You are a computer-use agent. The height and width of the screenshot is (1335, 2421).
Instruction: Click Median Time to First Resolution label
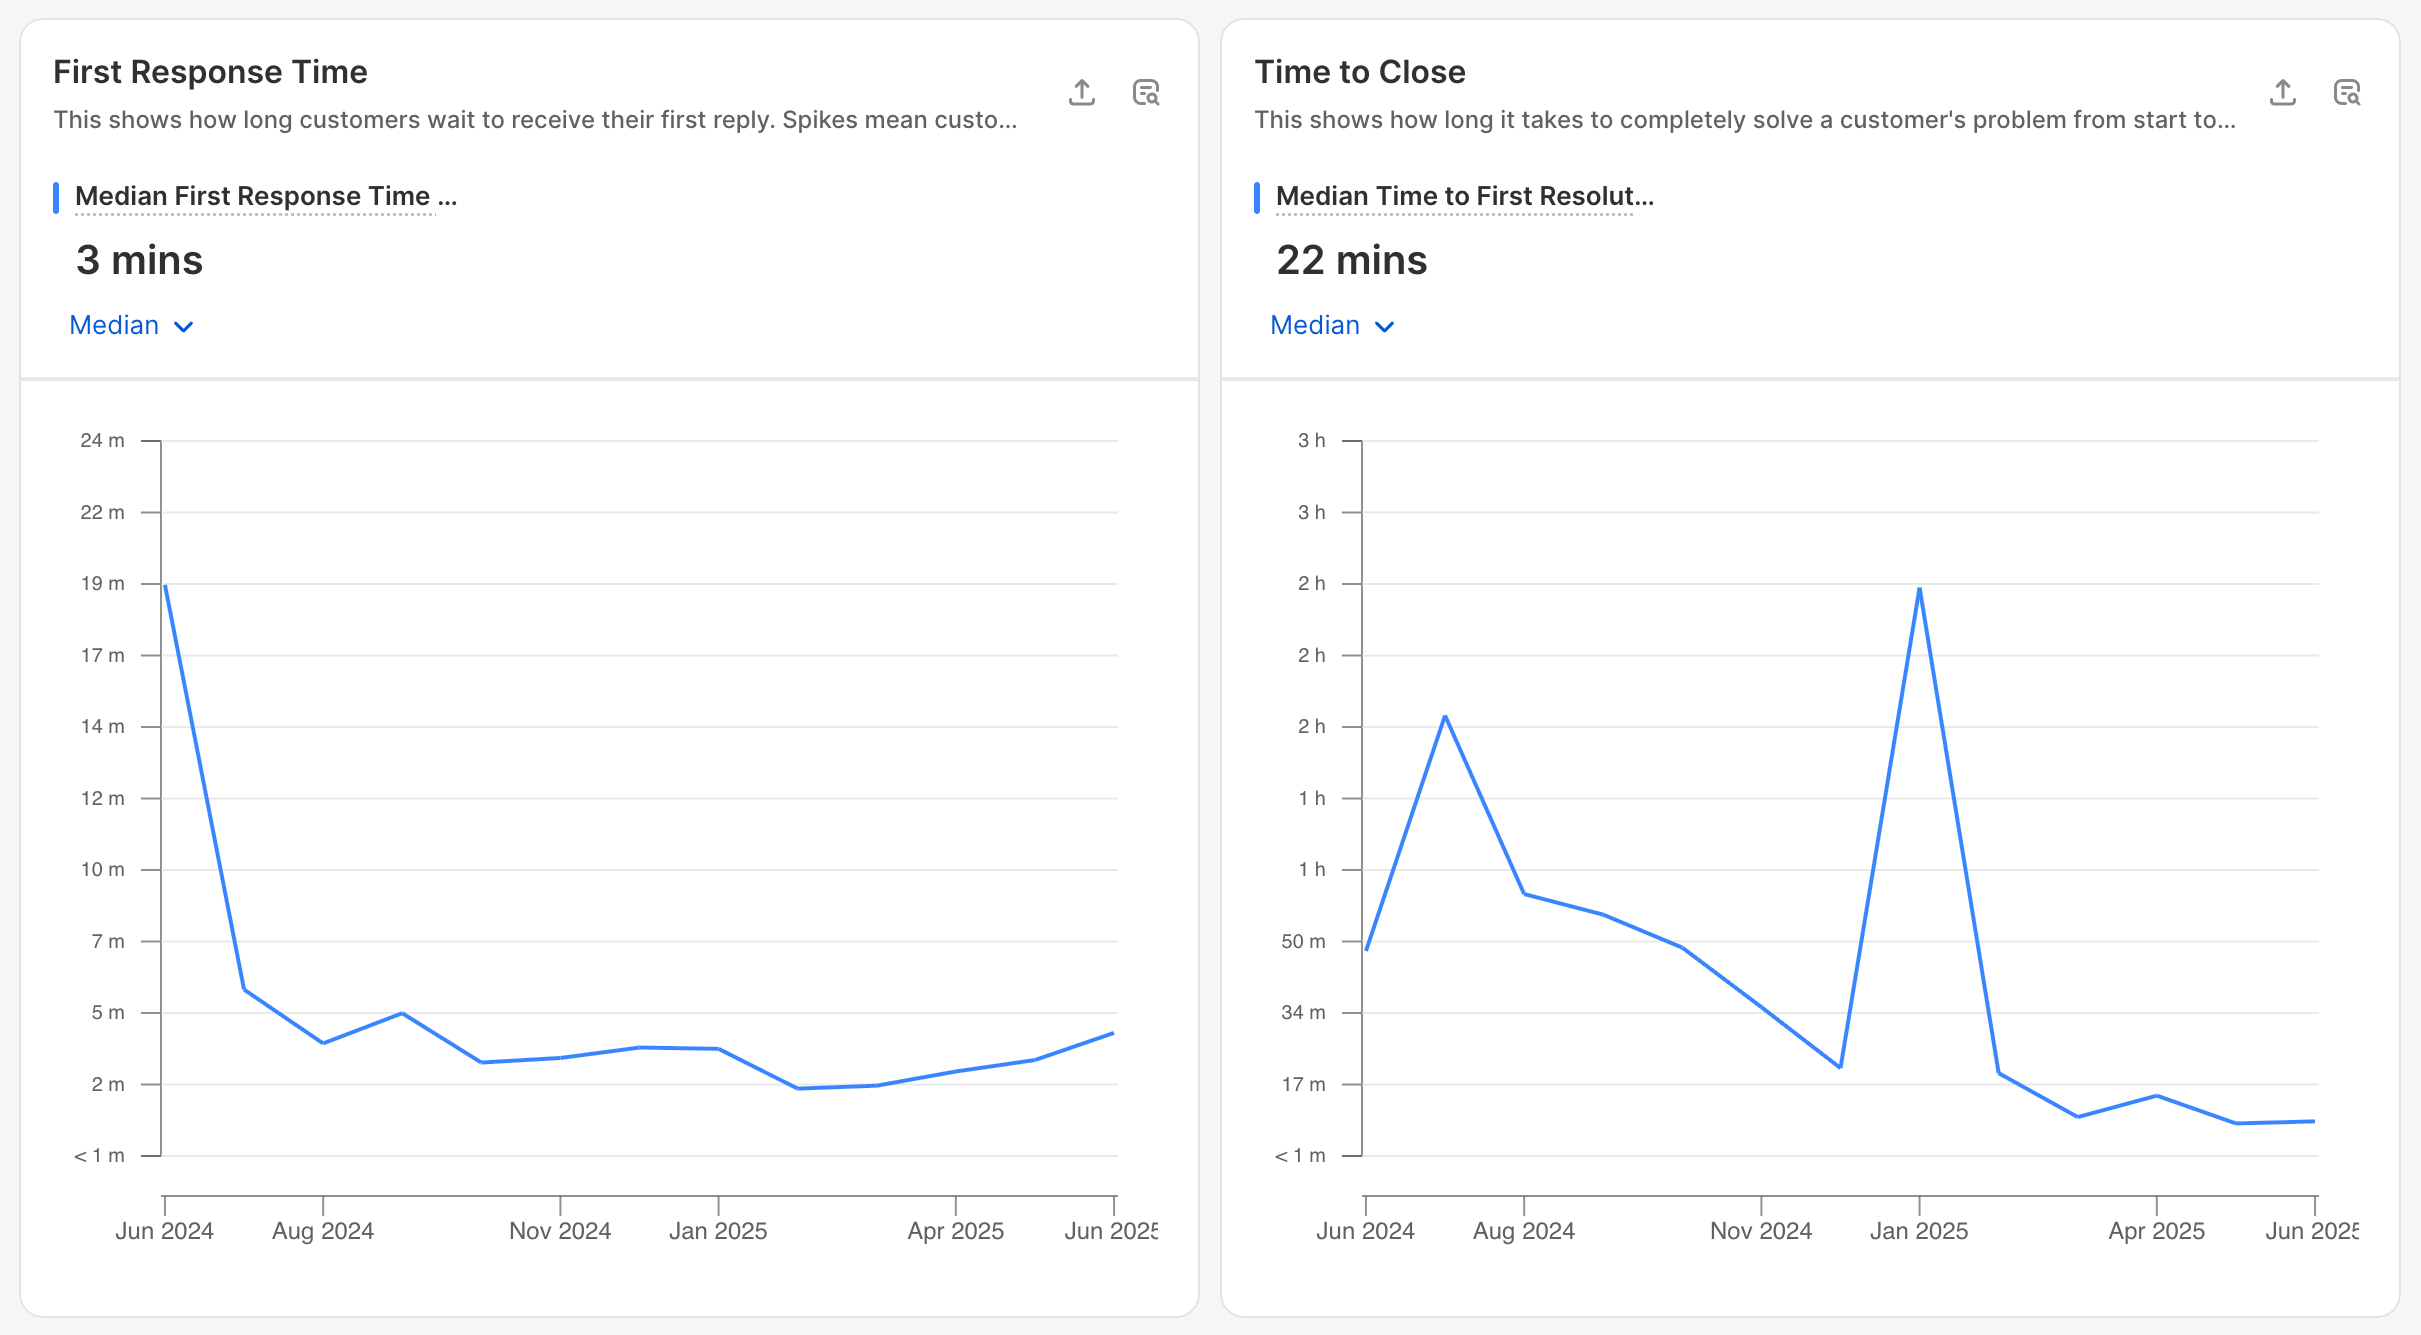[1464, 196]
